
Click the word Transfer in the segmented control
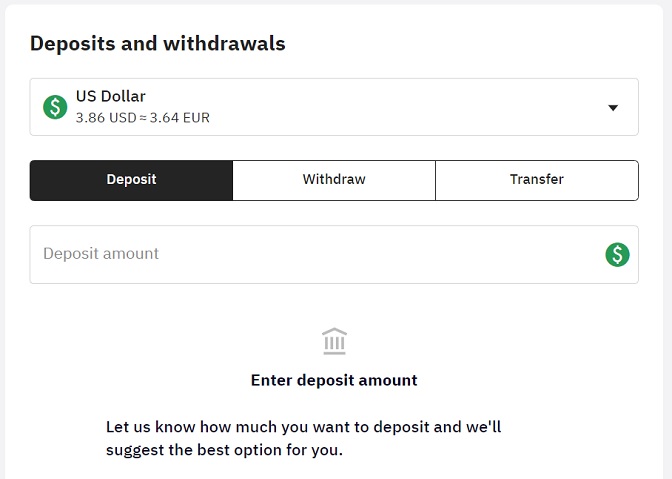537,180
